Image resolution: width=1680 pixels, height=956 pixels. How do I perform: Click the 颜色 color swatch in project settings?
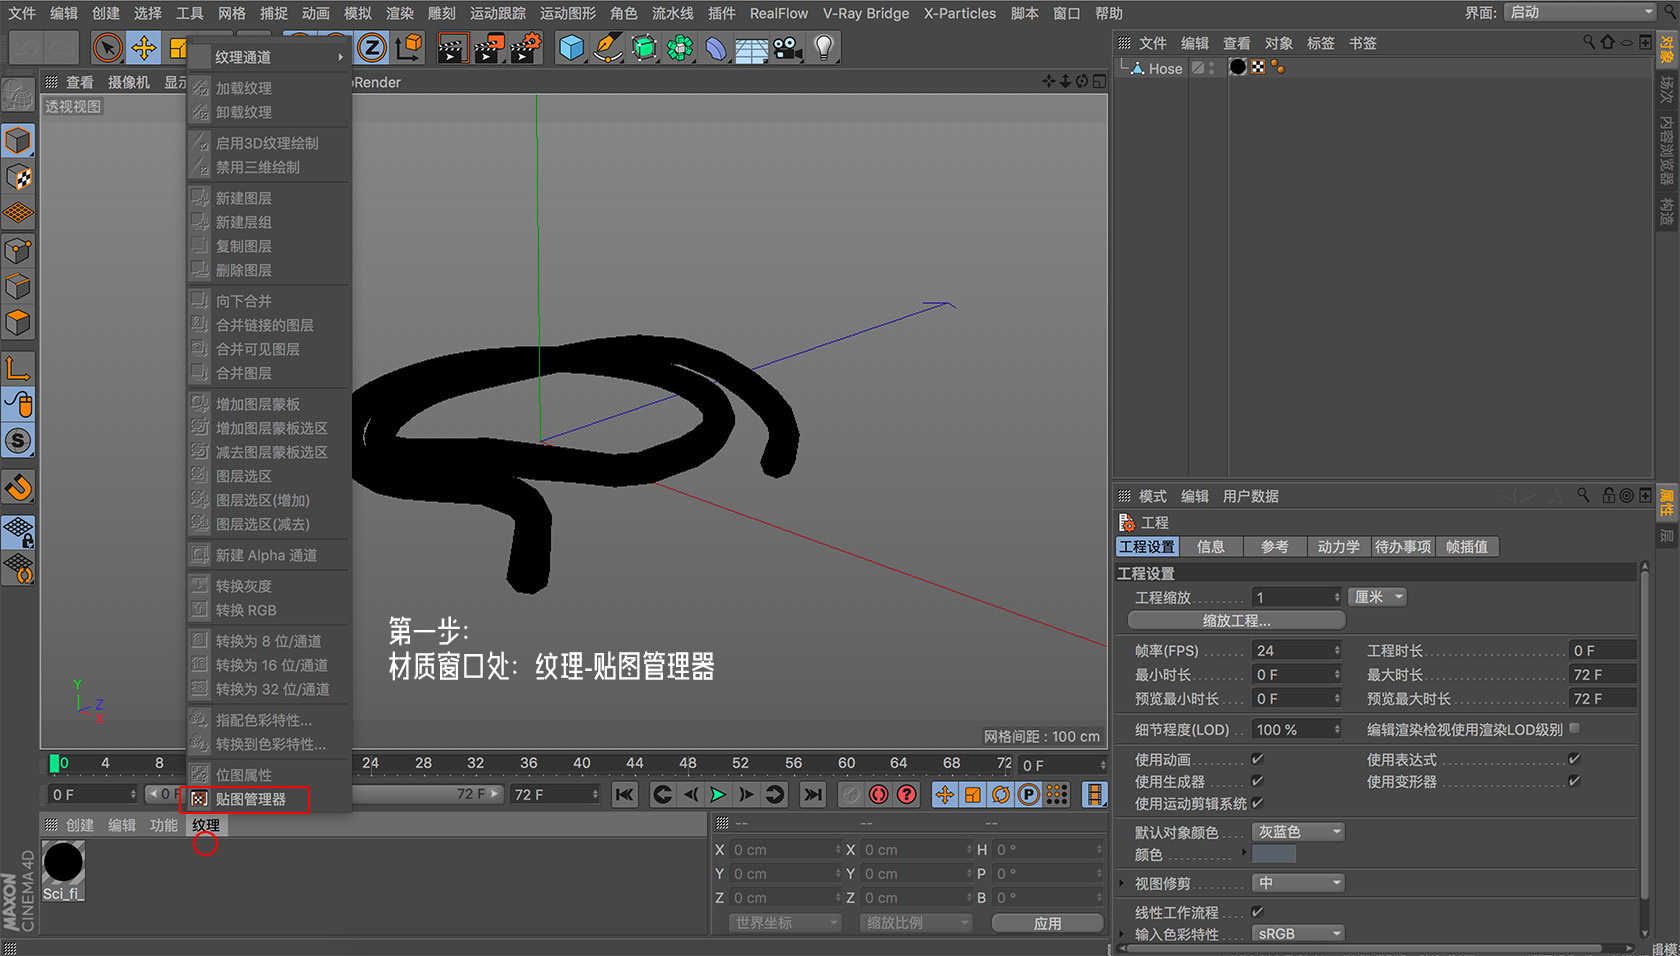pos(1273,854)
